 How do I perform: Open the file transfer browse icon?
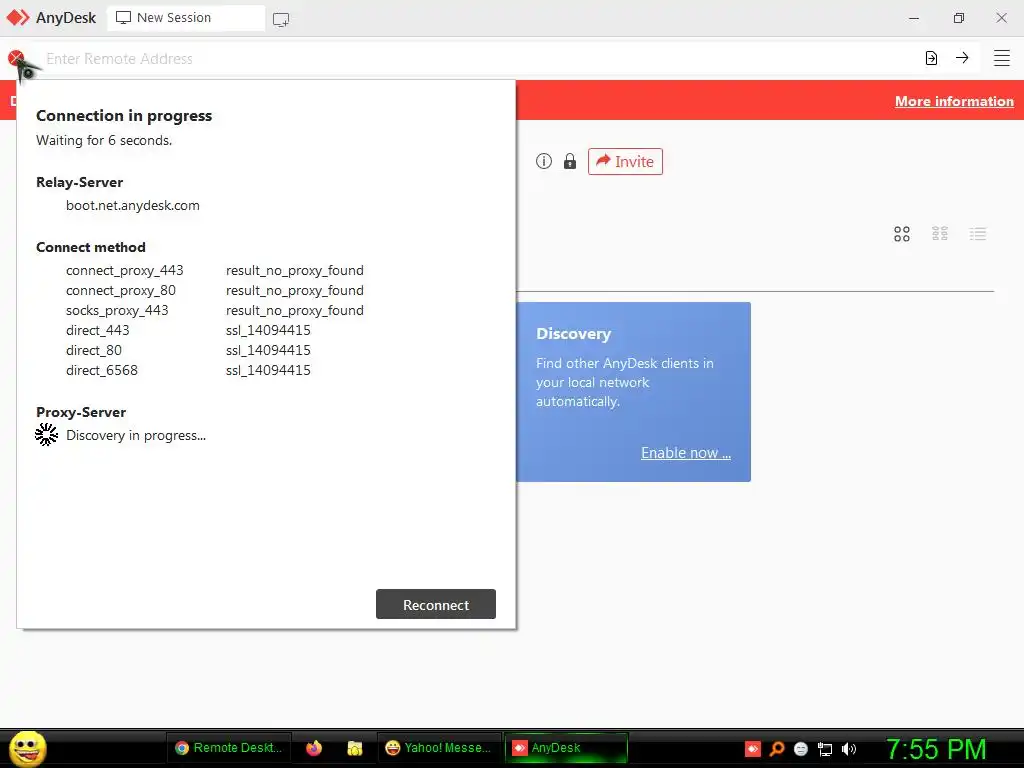tap(931, 58)
